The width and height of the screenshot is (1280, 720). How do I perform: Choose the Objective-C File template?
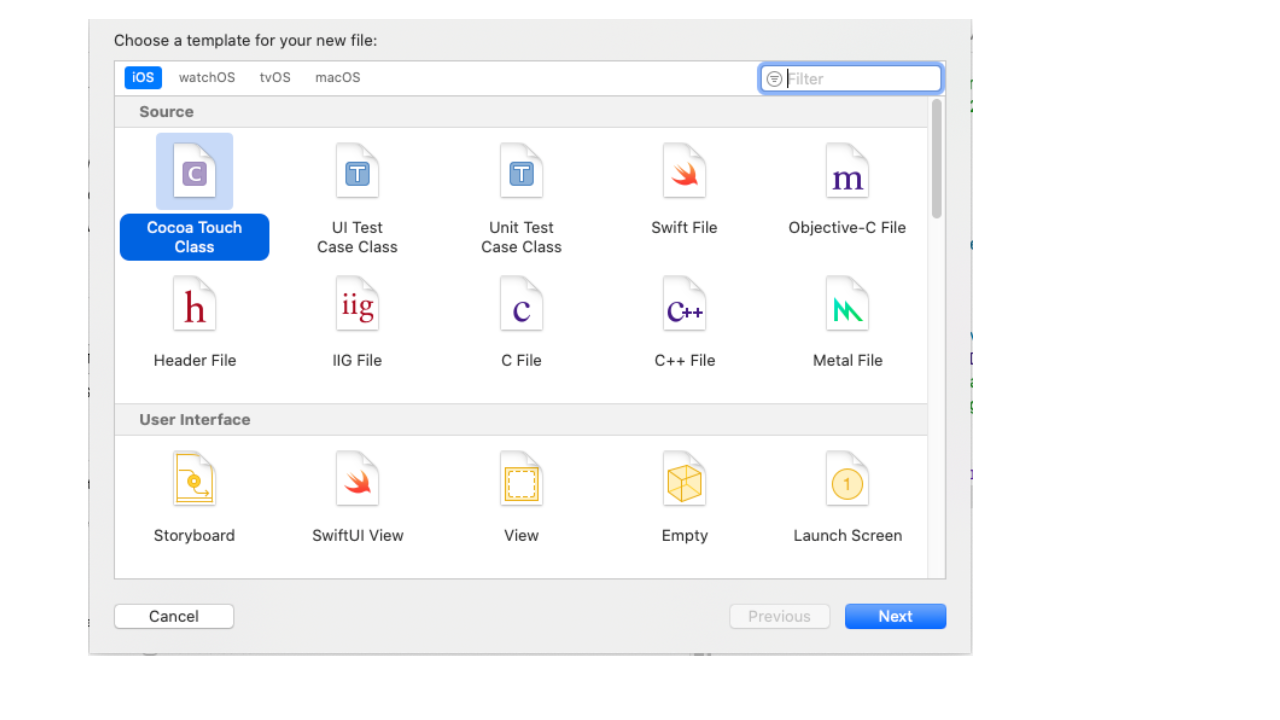coord(847,172)
